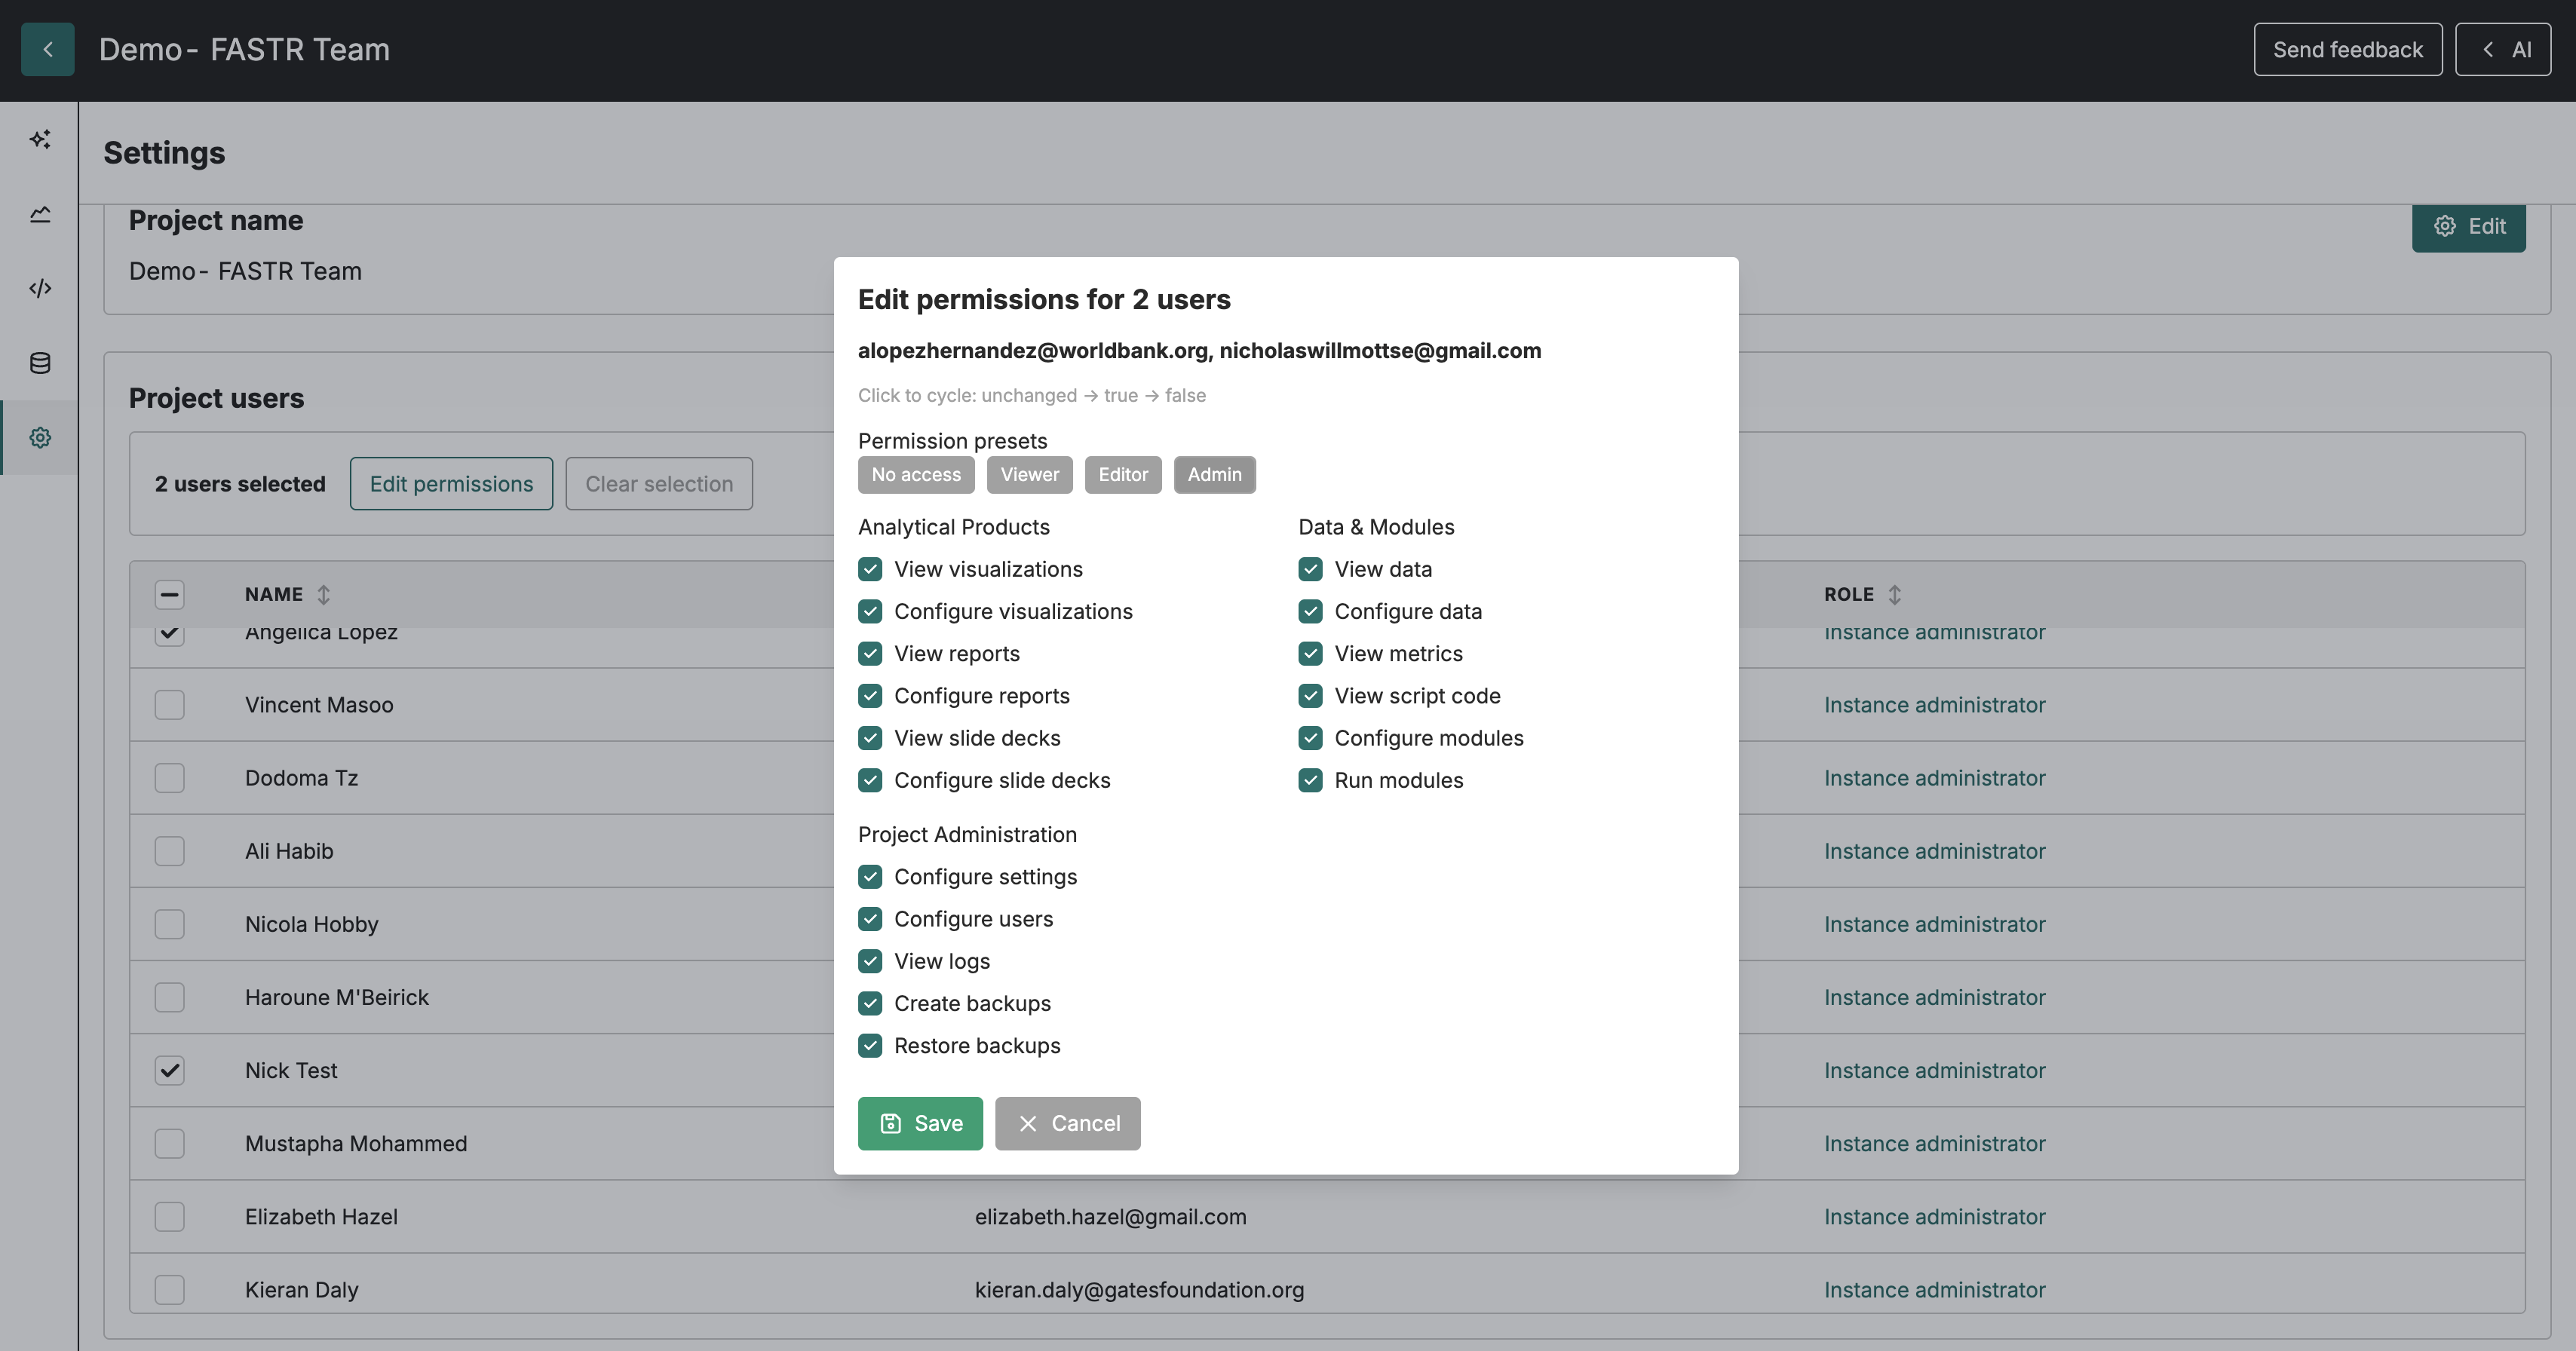
Task: Toggle View reports checkbox
Action: click(870, 654)
